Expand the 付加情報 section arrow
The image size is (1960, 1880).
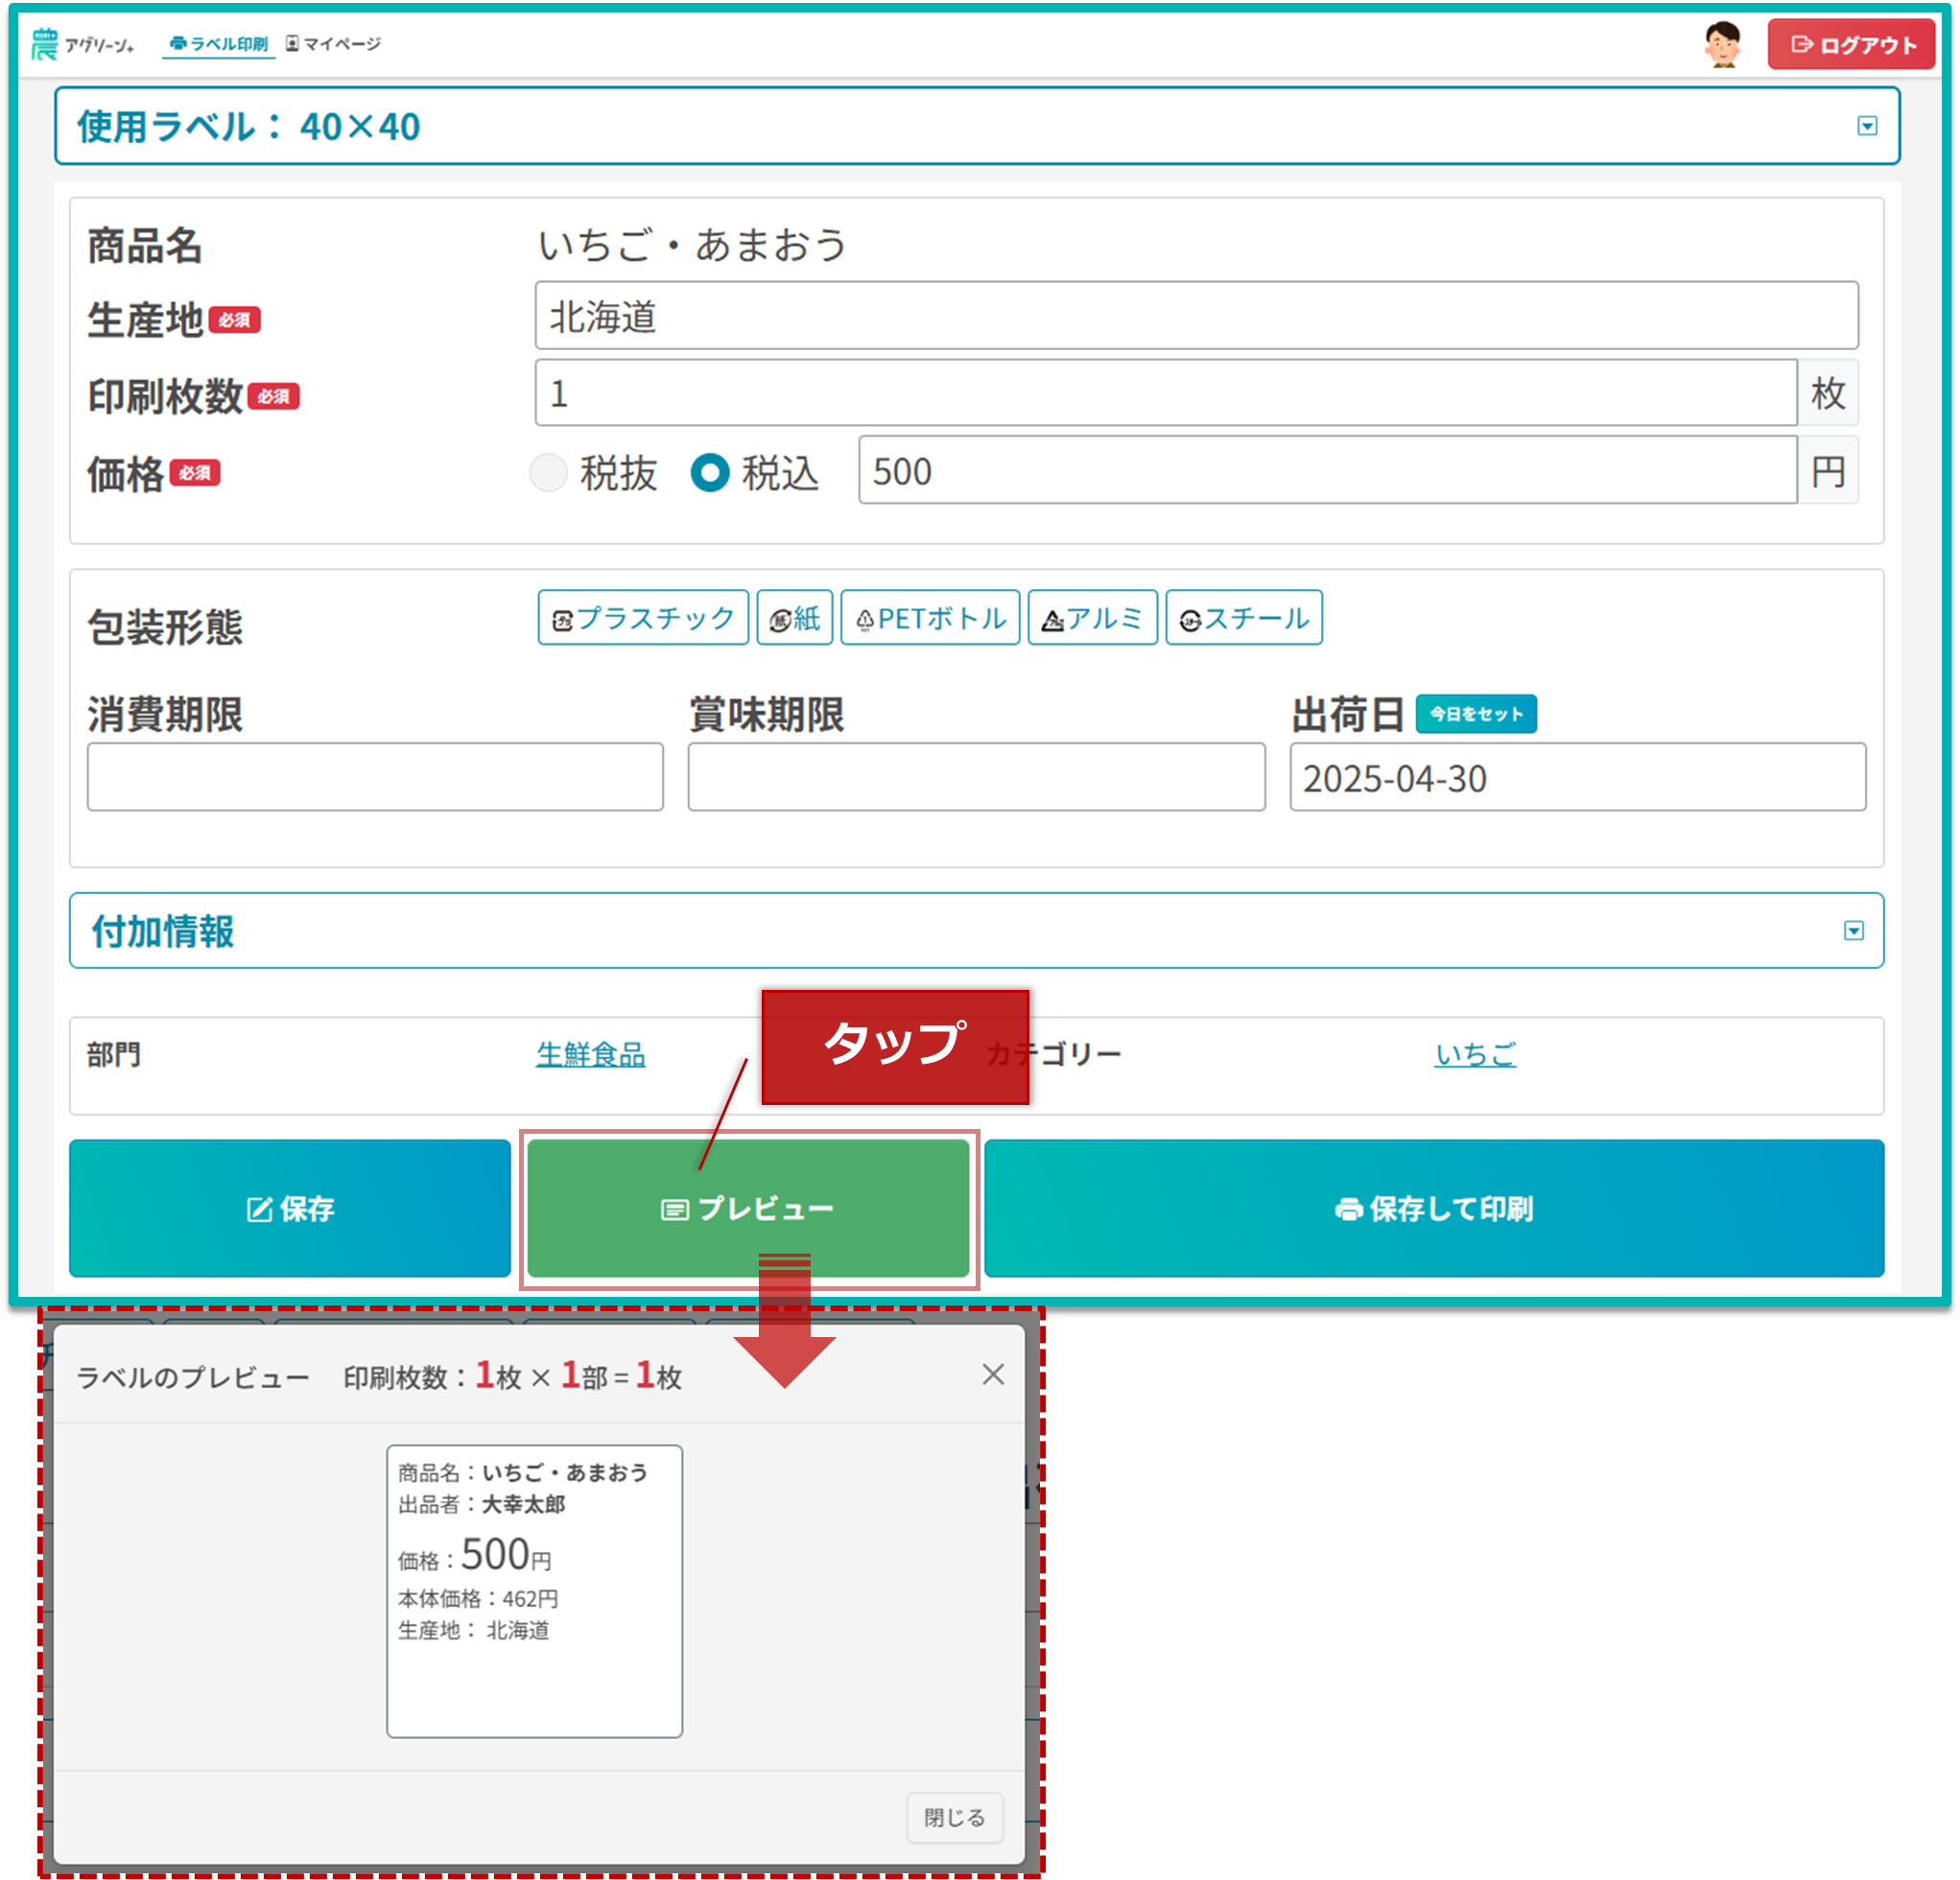pos(1854,931)
